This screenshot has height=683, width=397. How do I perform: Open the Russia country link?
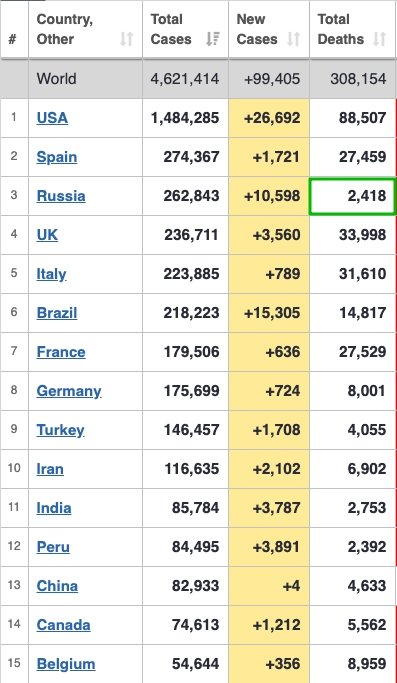coord(61,196)
